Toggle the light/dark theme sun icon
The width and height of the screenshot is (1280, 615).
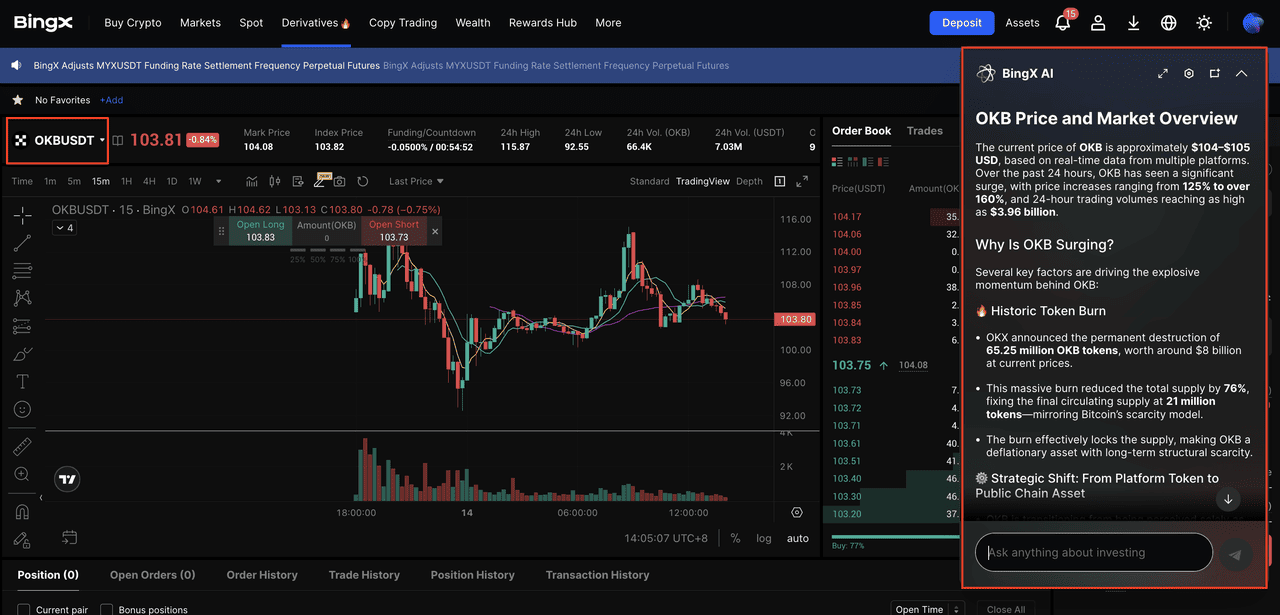pyautogui.click(x=1204, y=23)
